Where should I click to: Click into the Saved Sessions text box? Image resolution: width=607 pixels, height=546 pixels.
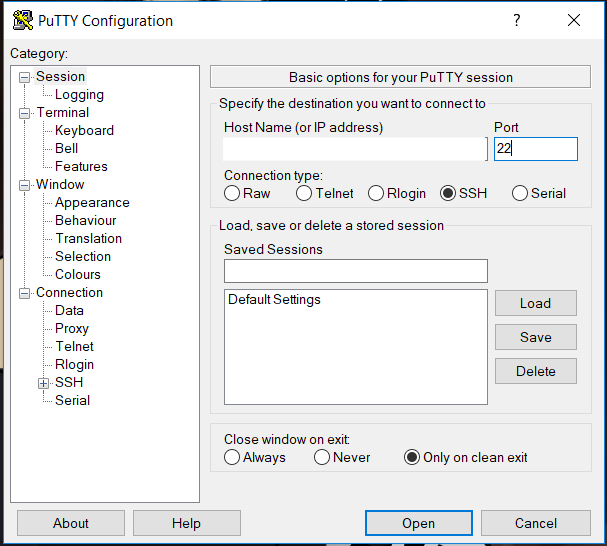[356, 271]
